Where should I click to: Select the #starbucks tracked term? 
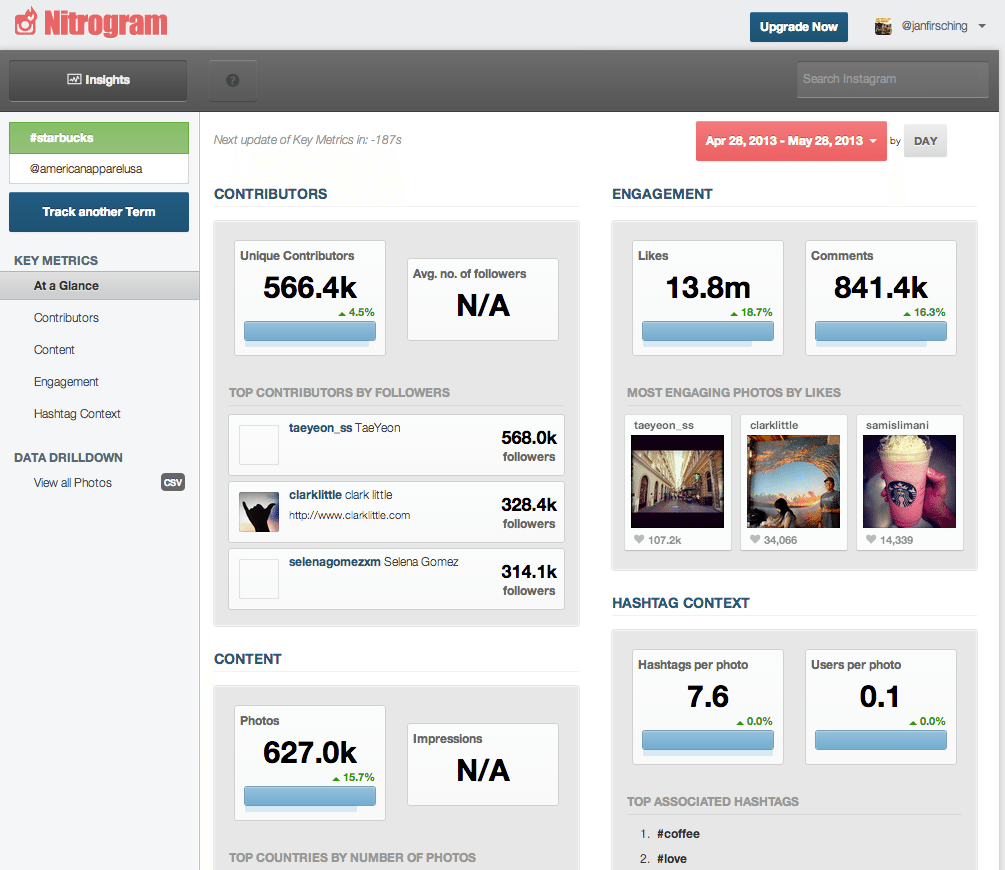pos(99,138)
